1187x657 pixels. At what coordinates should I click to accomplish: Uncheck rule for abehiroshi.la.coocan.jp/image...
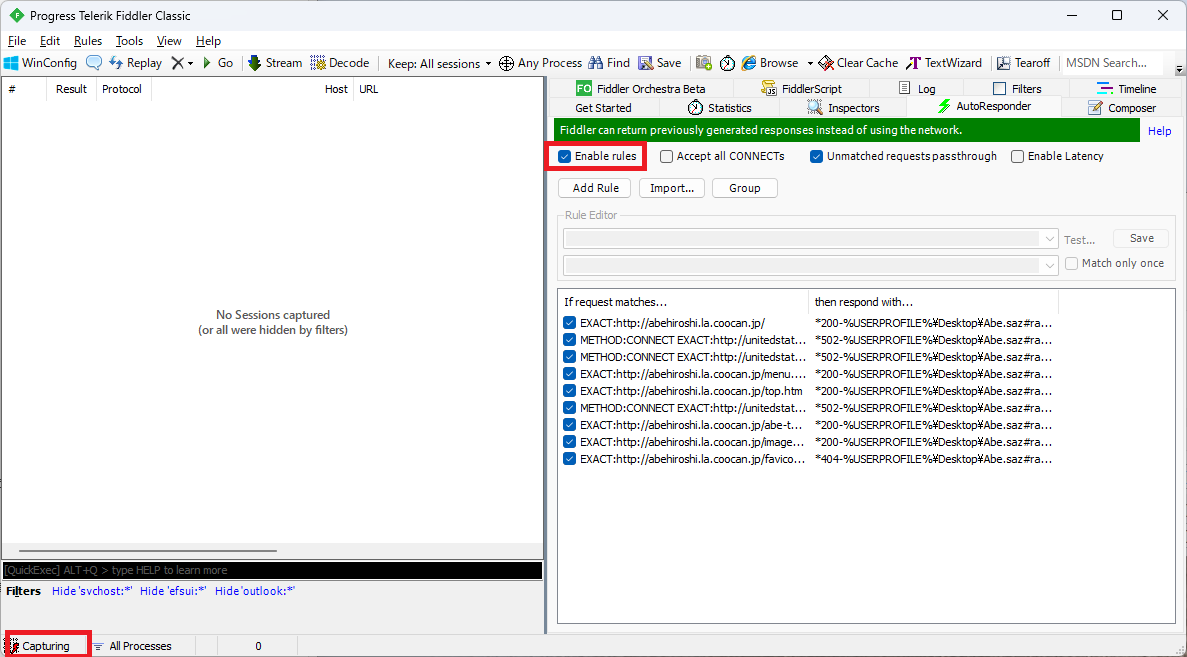click(x=570, y=442)
